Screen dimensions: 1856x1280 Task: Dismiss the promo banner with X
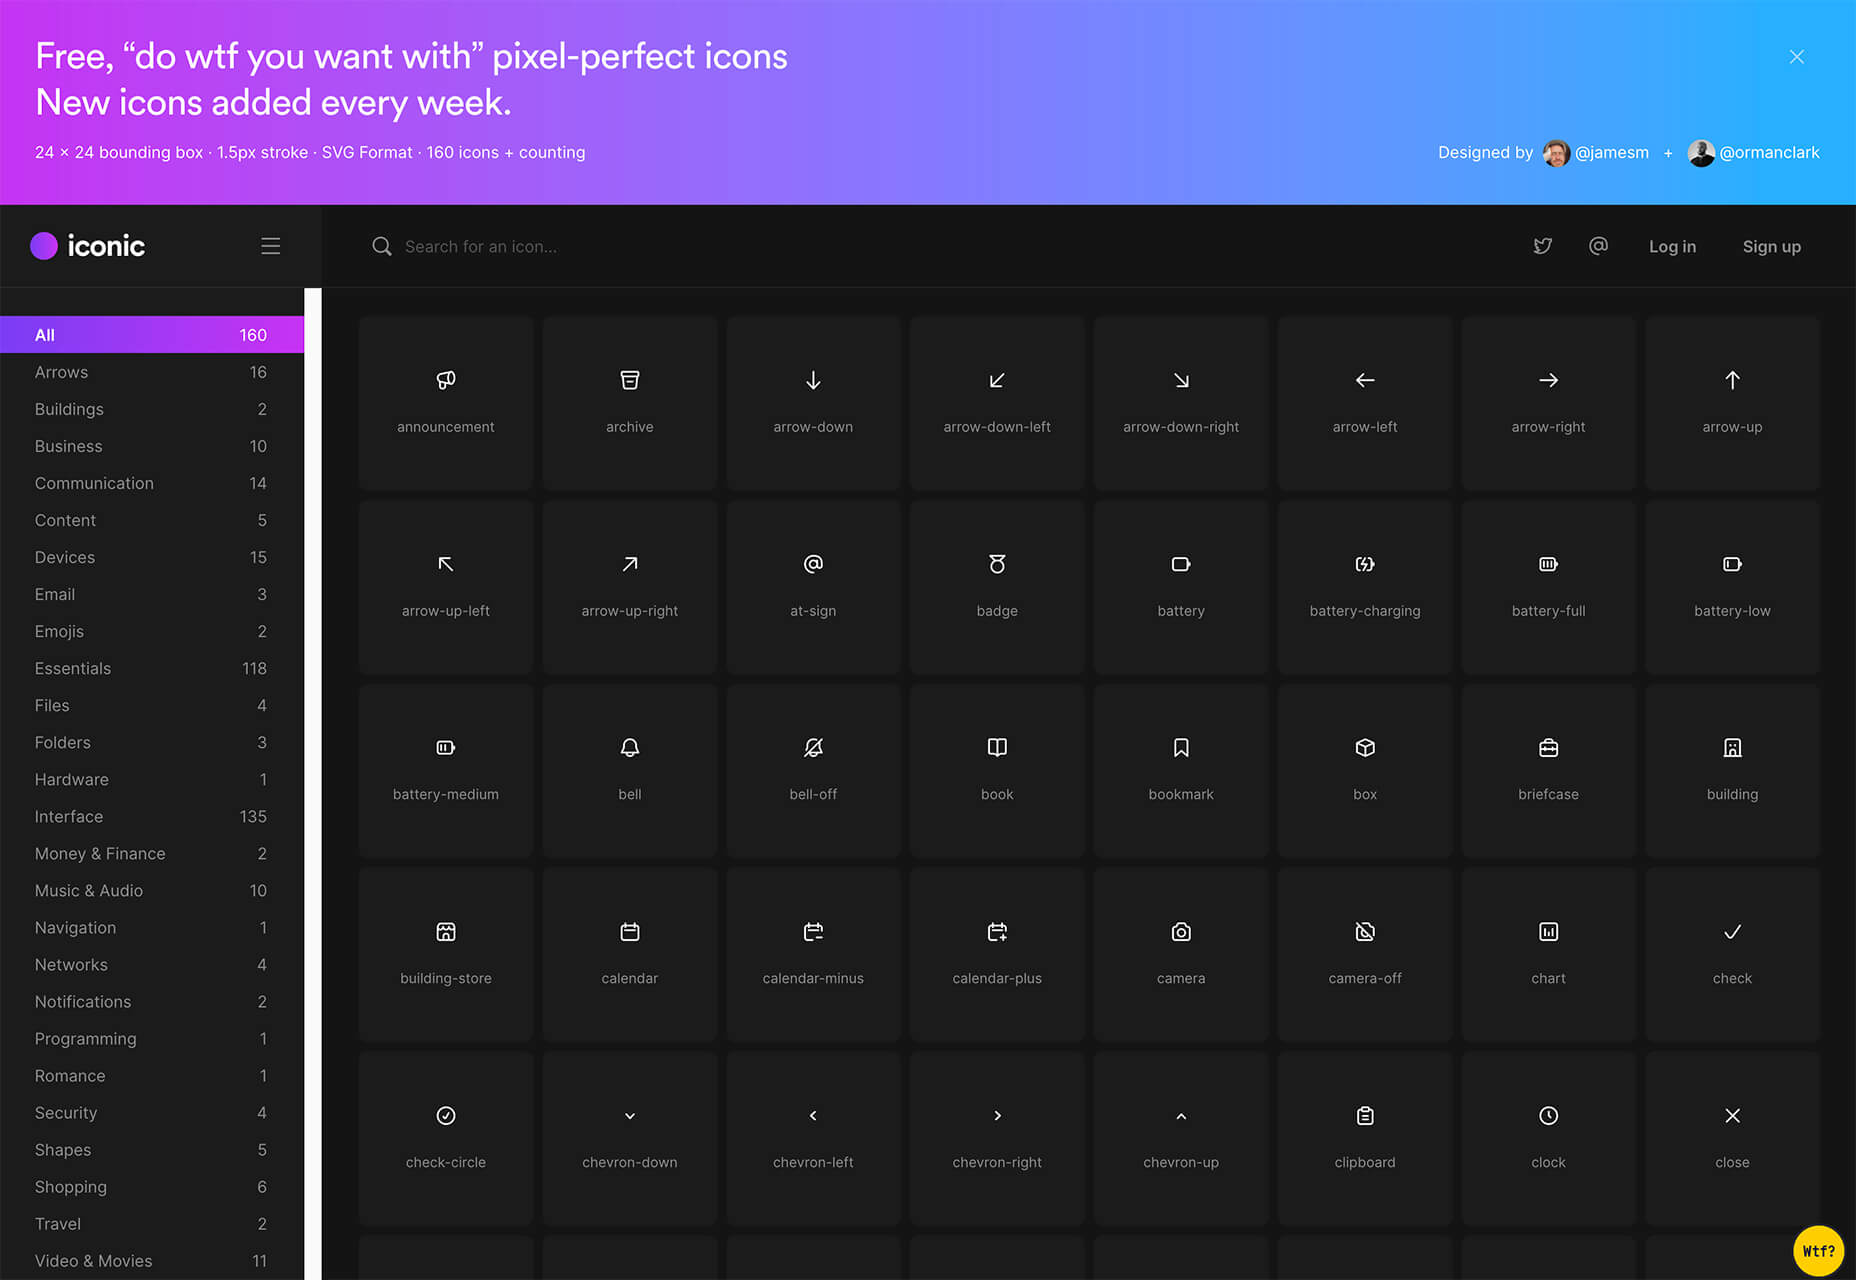tap(1797, 57)
